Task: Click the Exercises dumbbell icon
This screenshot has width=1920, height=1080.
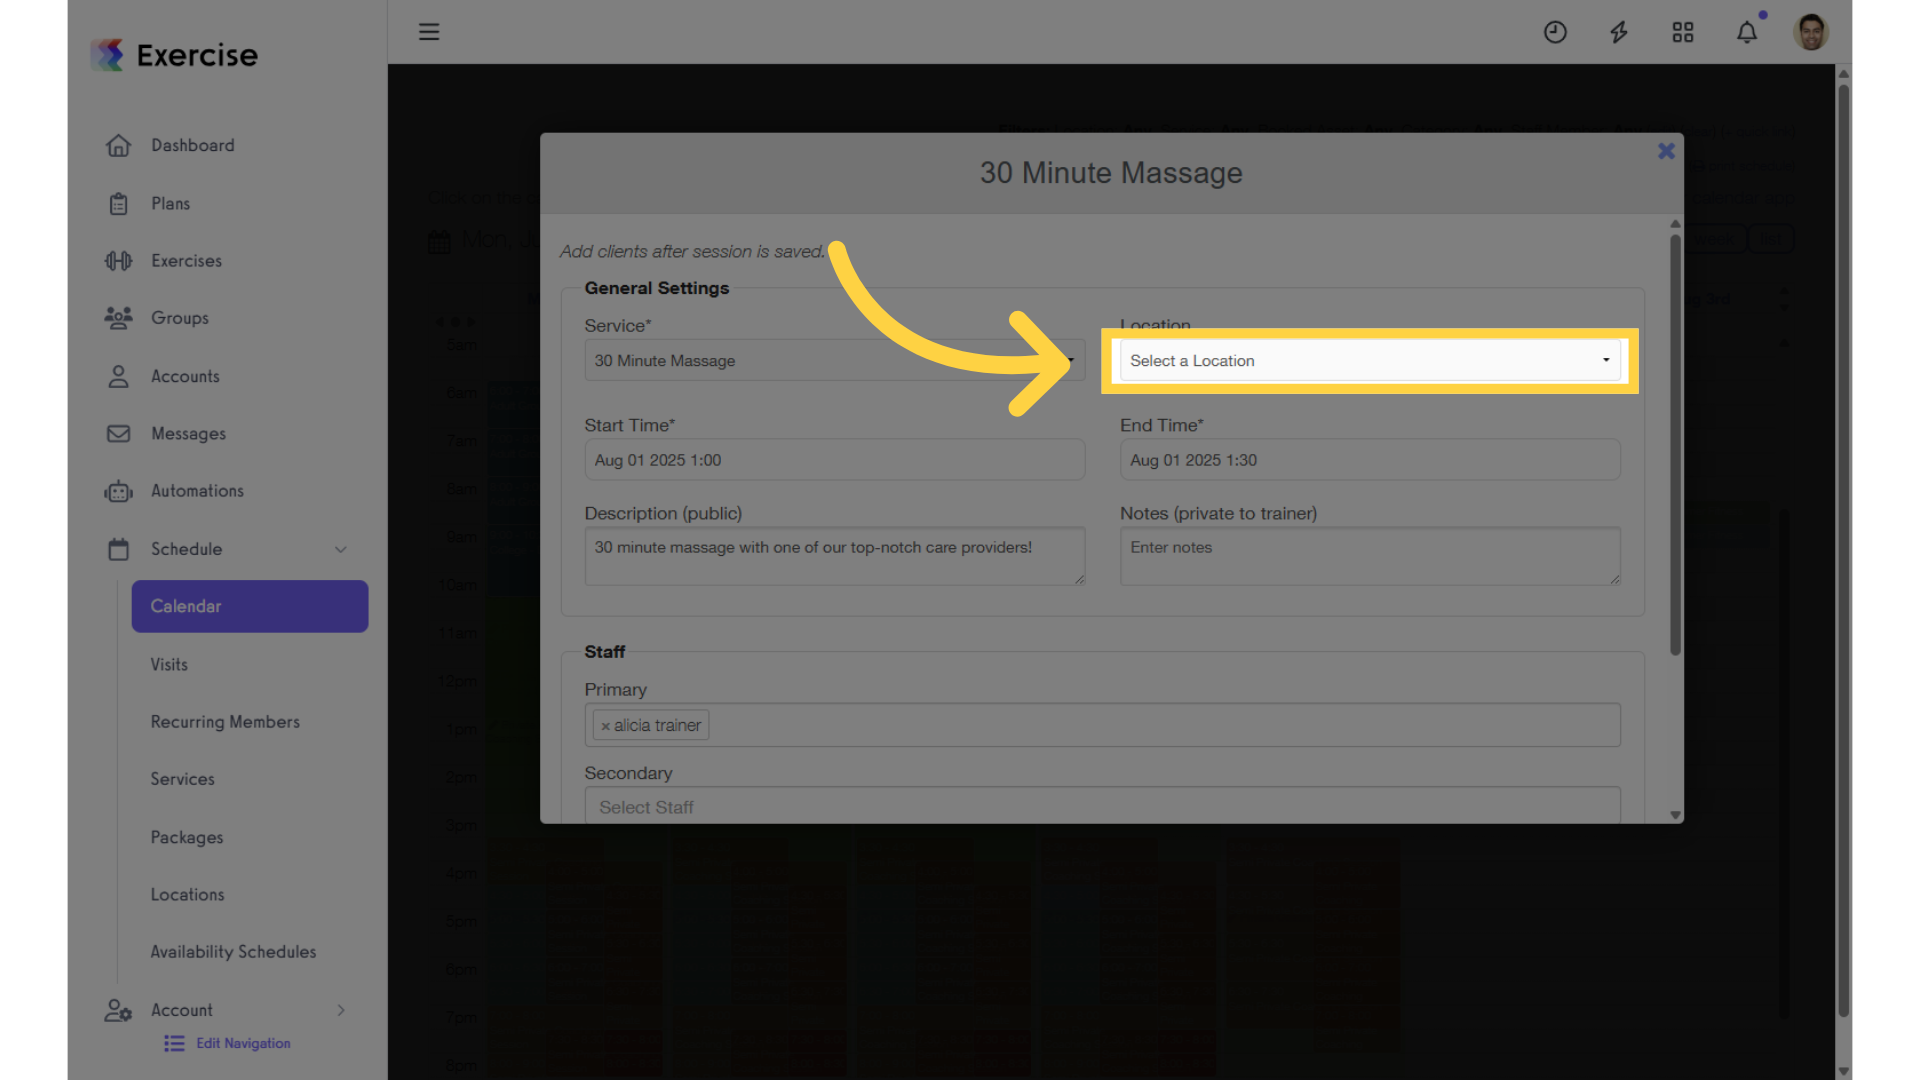Action: click(x=118, y=261)
